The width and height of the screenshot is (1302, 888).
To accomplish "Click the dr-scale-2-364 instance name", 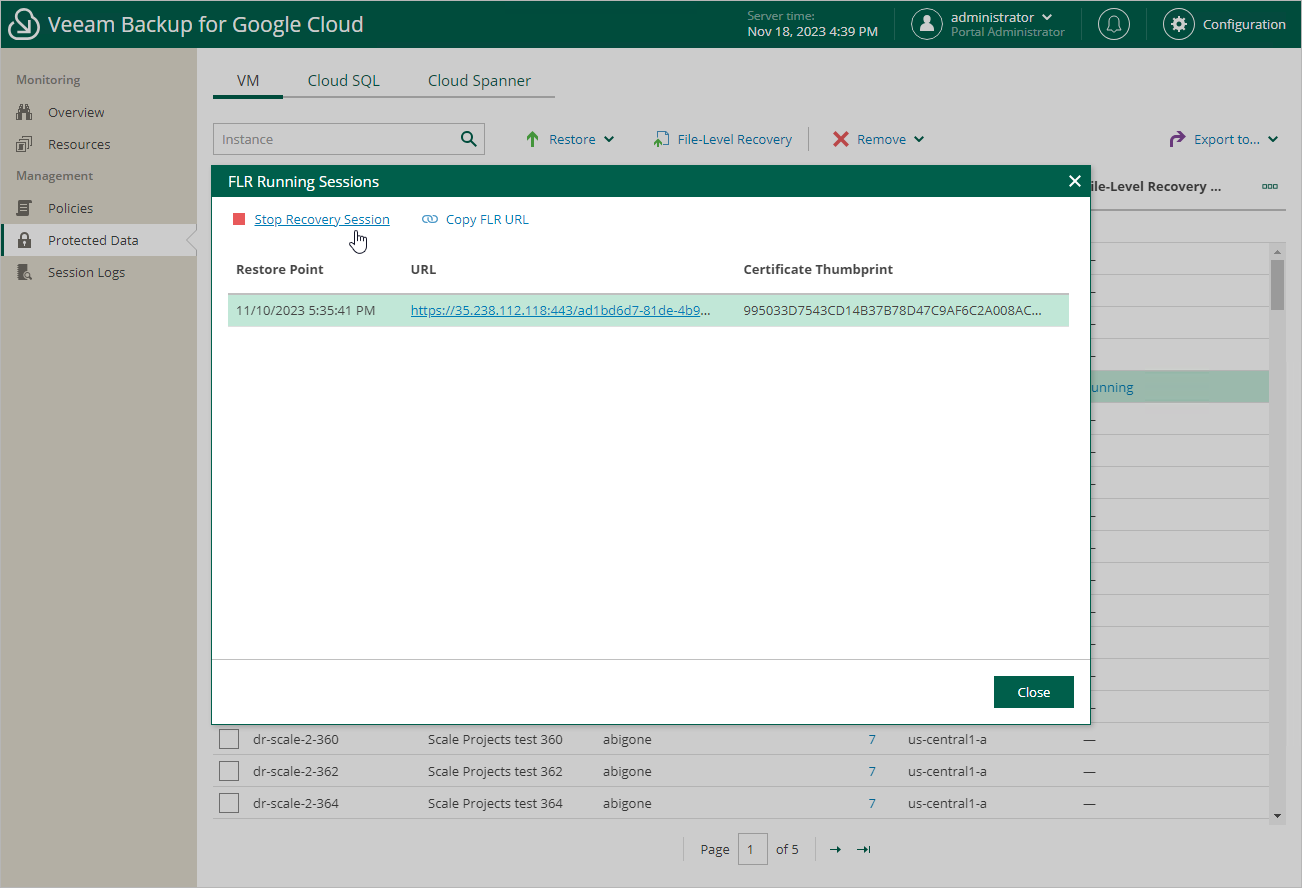I will pyautogui.click(x=296, y=804).
